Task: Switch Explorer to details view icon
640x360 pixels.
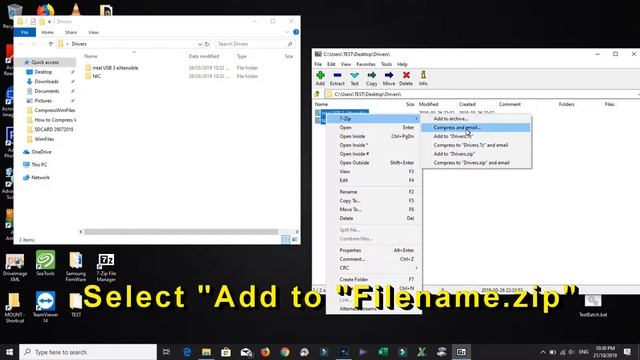Action: click(286, 240)
